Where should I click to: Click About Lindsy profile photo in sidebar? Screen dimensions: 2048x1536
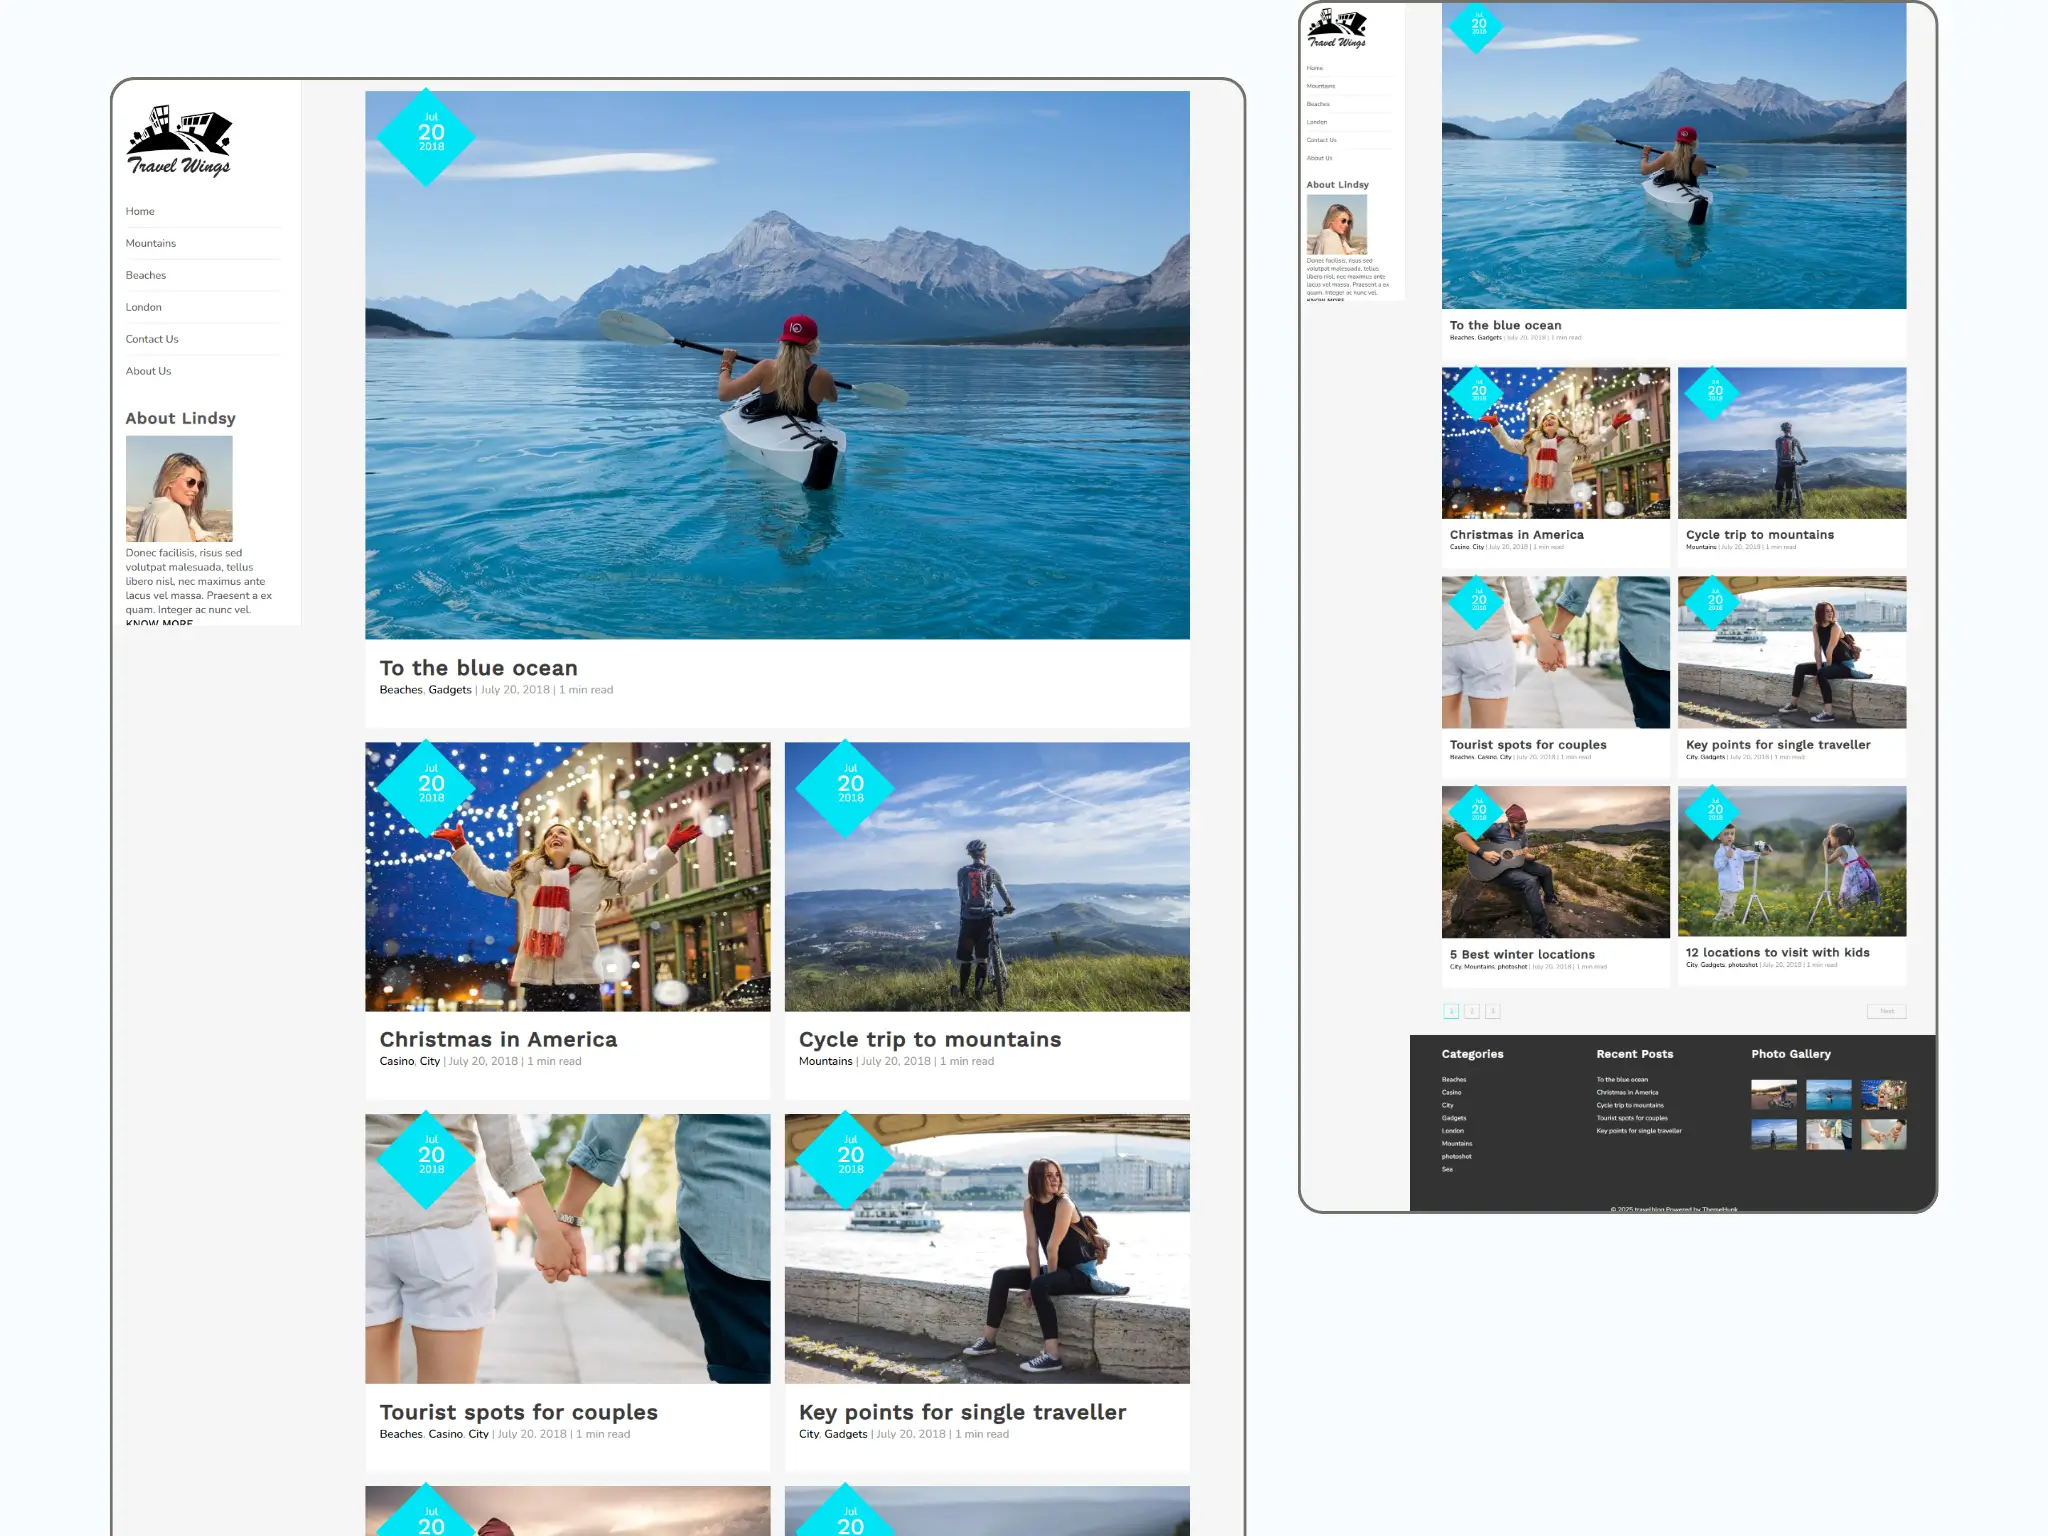[x=179, y=488]
